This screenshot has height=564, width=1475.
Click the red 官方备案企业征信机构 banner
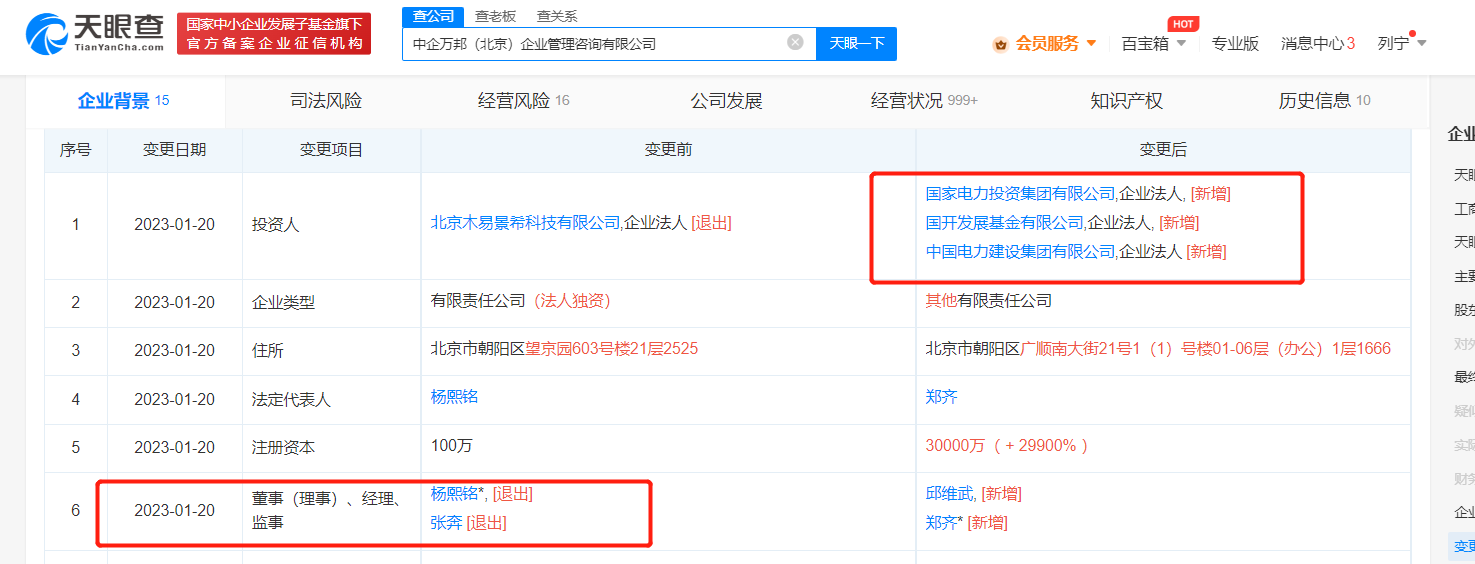click(274, 34)
